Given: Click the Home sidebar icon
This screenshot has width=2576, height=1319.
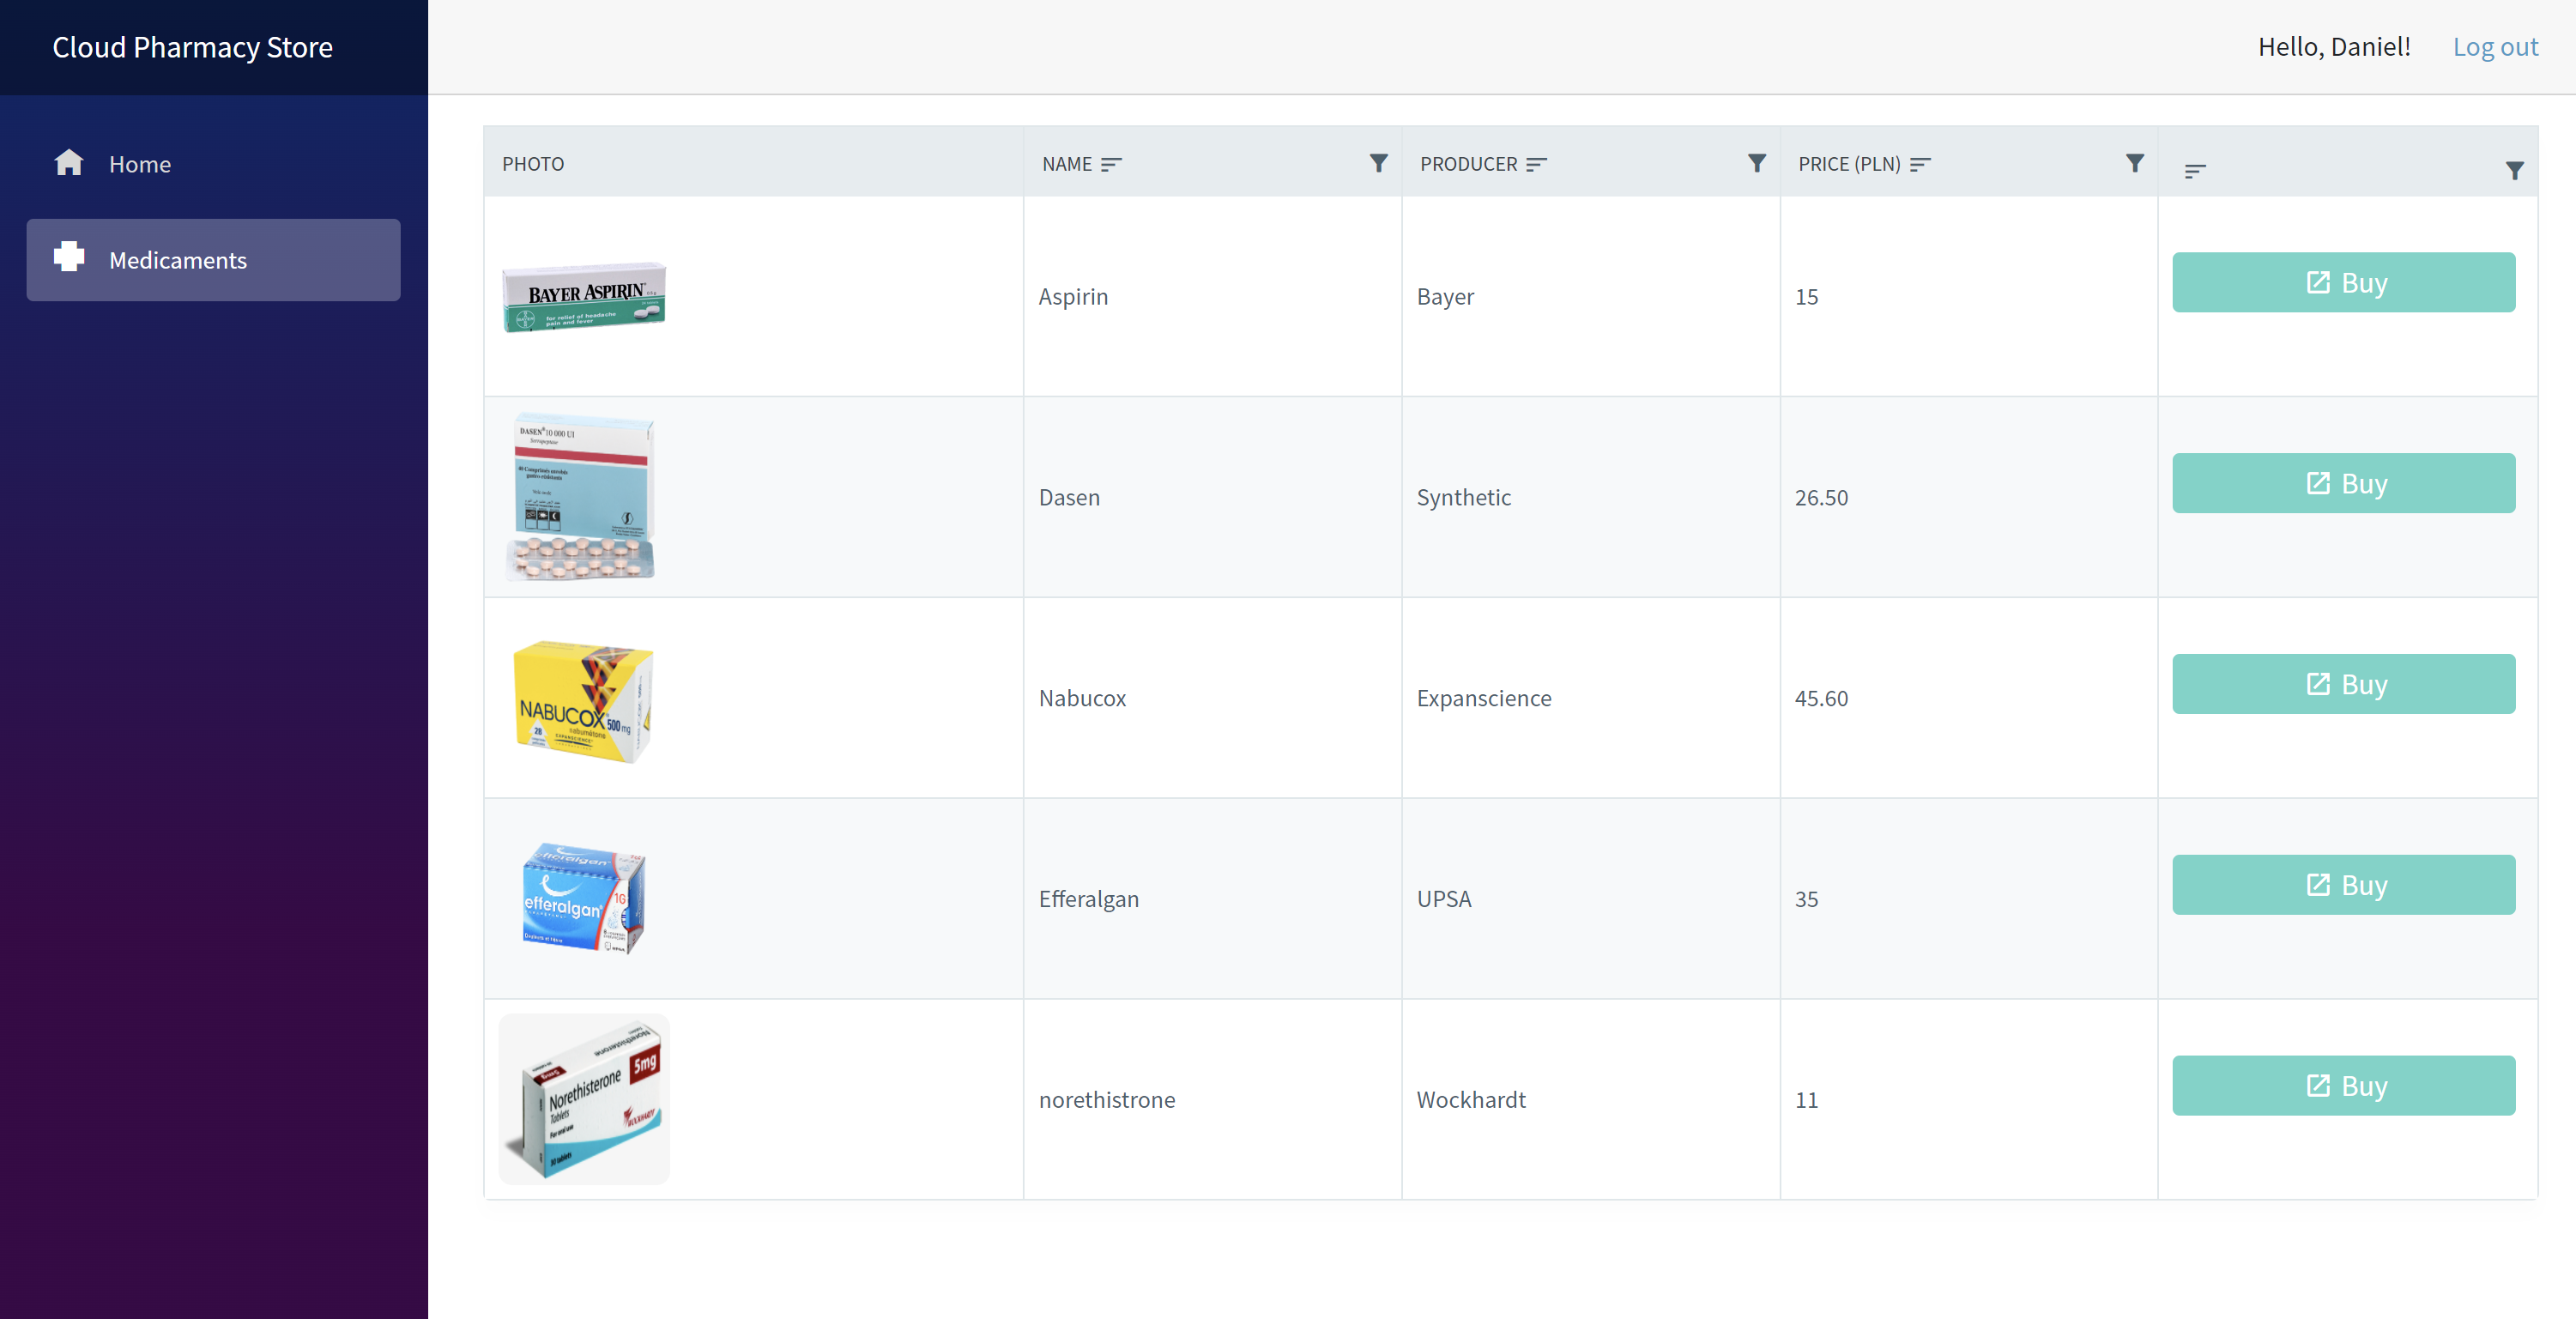Looking at the screenshot, I should (69, 163).
